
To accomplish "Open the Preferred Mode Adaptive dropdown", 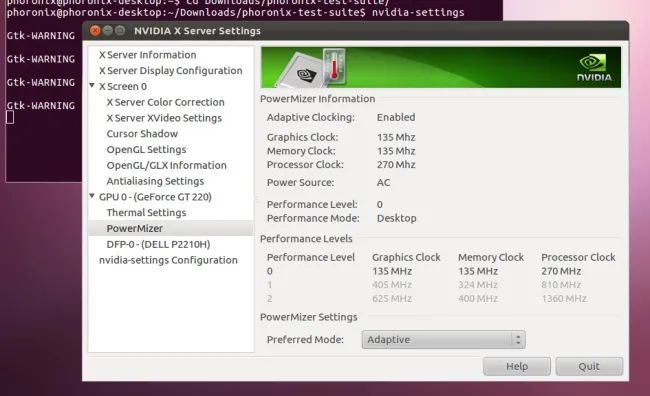I will 444,340.
